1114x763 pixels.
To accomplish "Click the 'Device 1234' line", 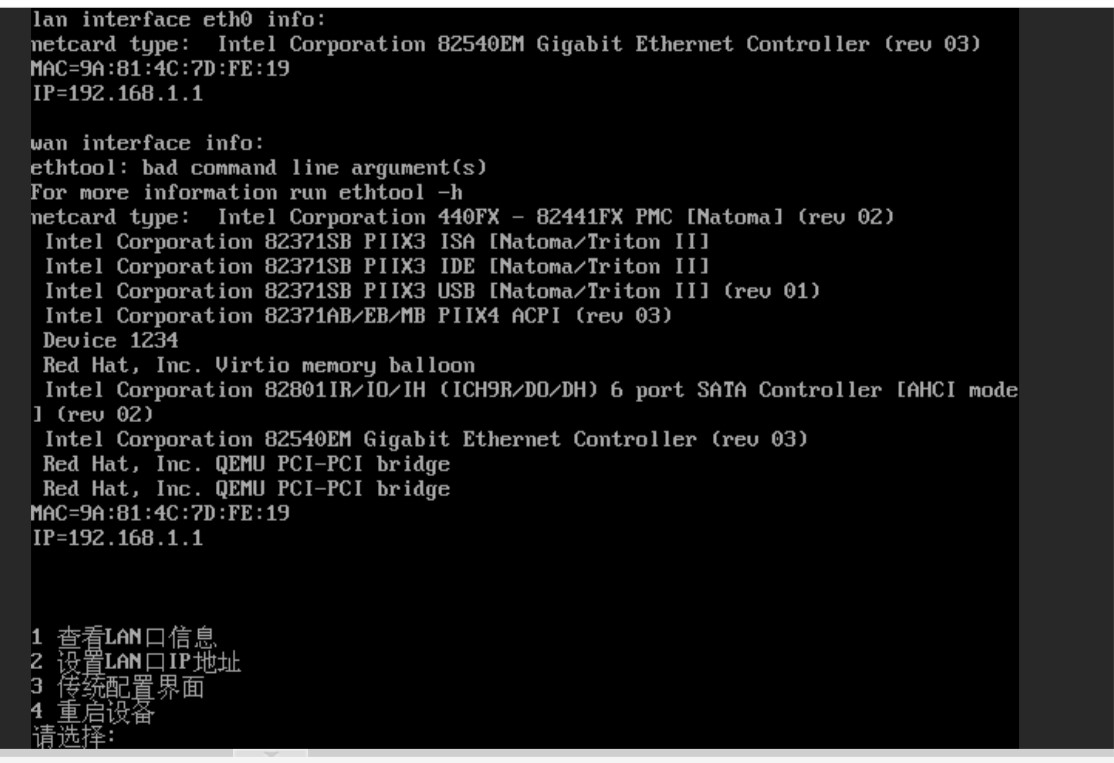I will pos(110,340).
